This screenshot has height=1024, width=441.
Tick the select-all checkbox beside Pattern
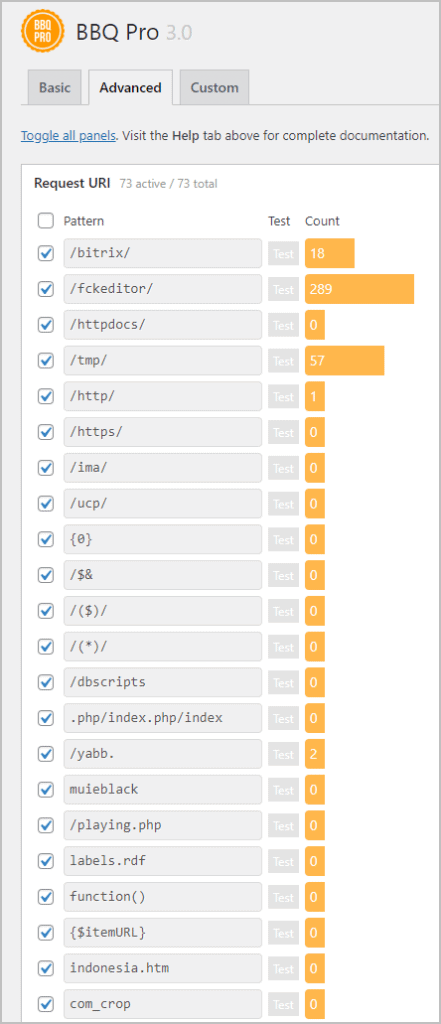point(46,221)
